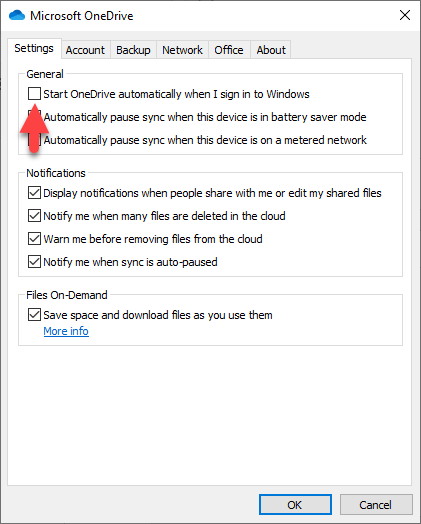Open the Account tab
Image resolution: width=421 pixels, height=524 pixels.
85,50
